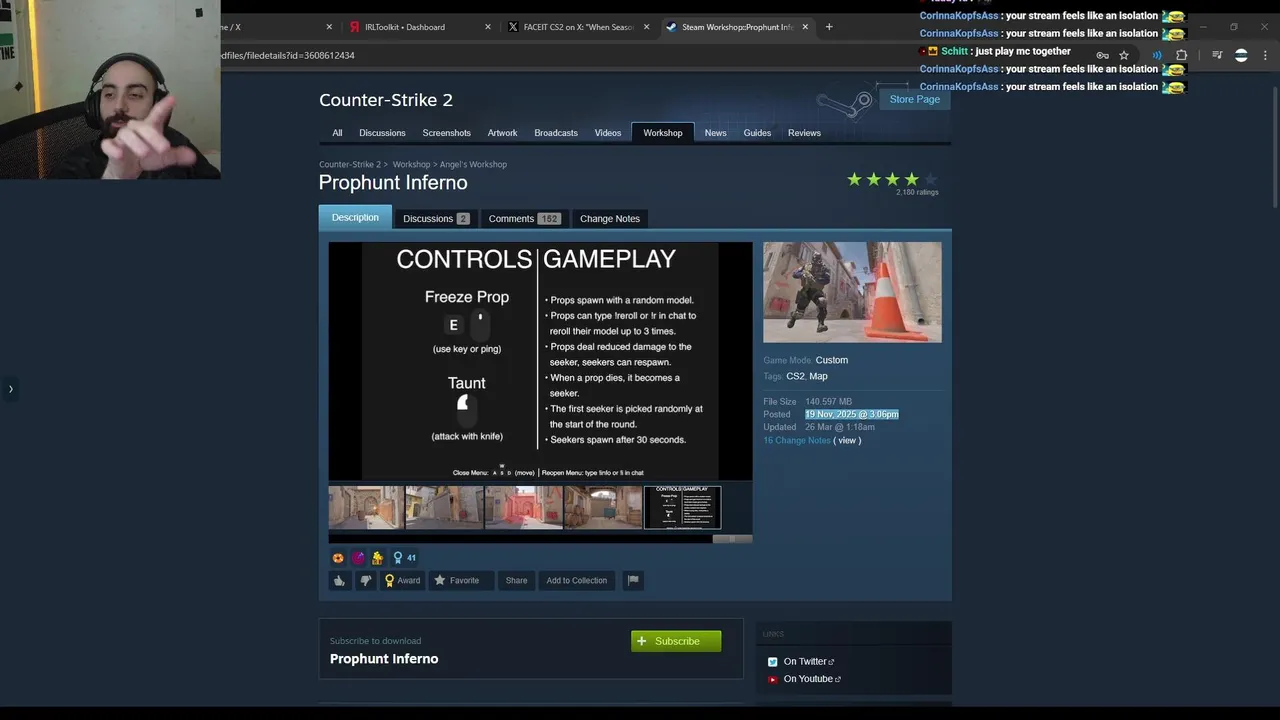The image size is (1280, 720).
Task: Open browser profile avatar icon
Action: [x=1241, y=55]
